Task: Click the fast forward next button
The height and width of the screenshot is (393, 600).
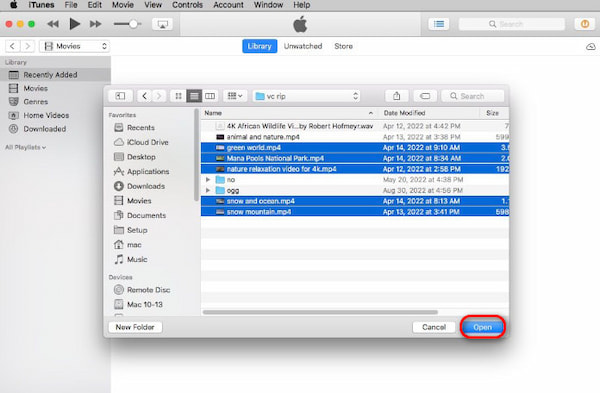Action: [x=96, y=24]
